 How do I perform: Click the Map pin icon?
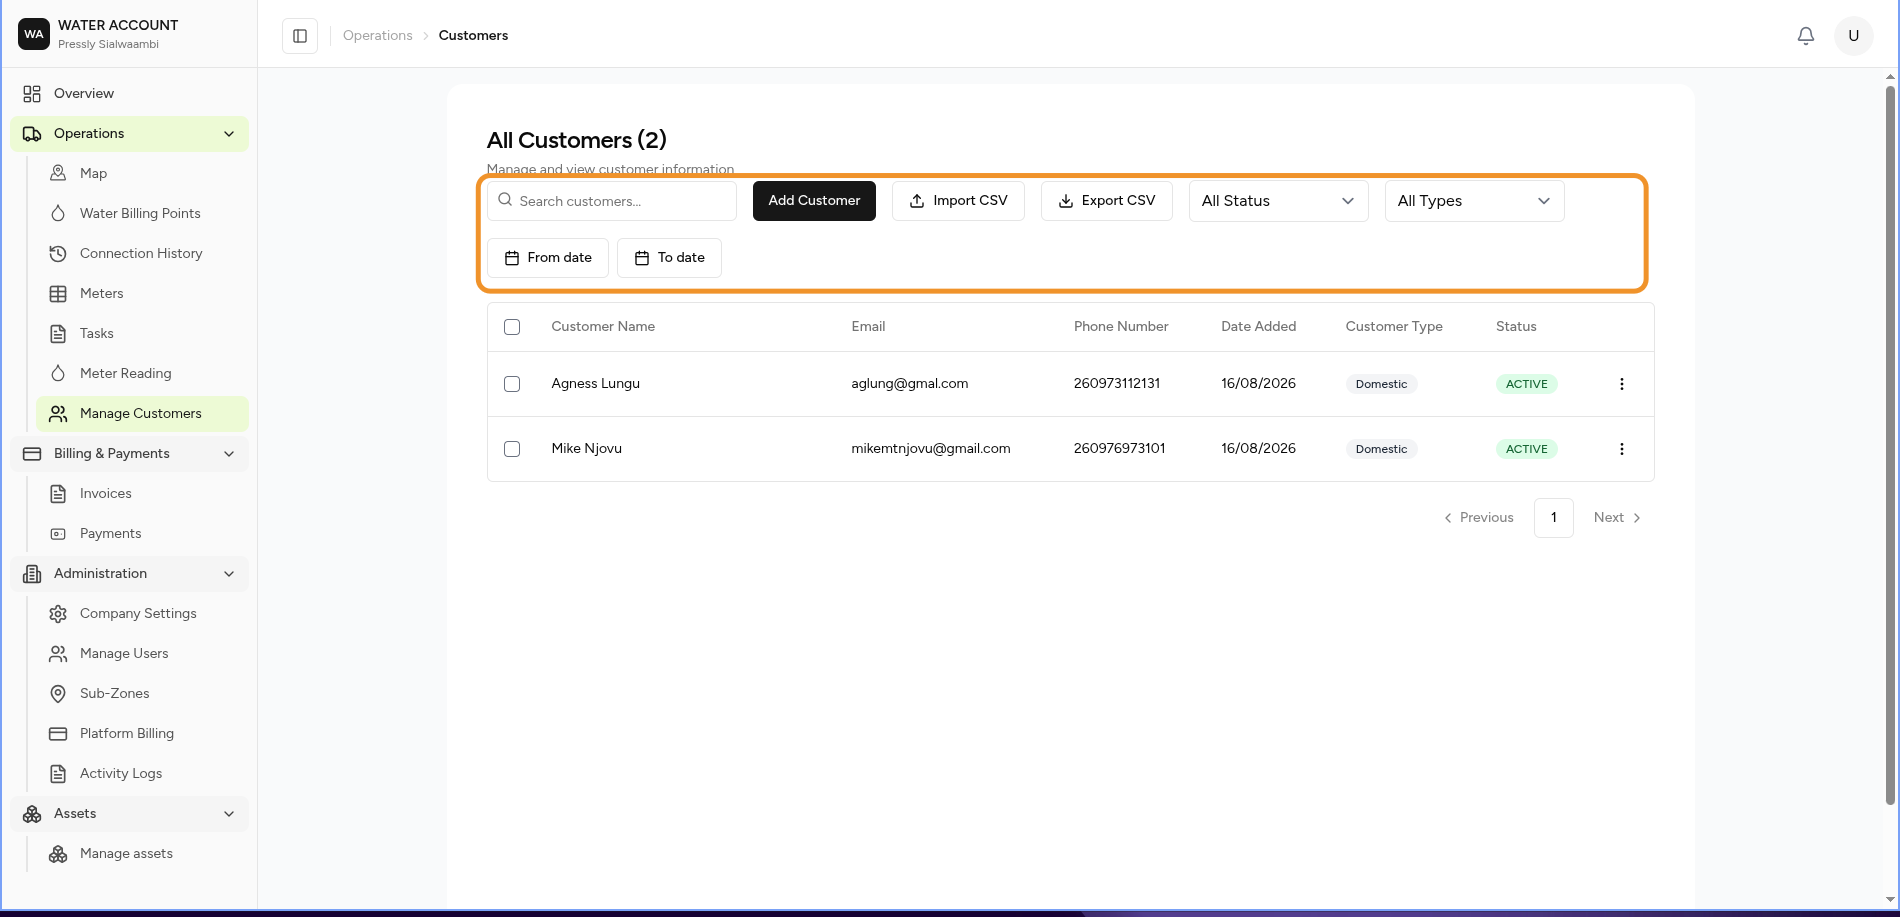pyautogui.click(x=58, y=173)
